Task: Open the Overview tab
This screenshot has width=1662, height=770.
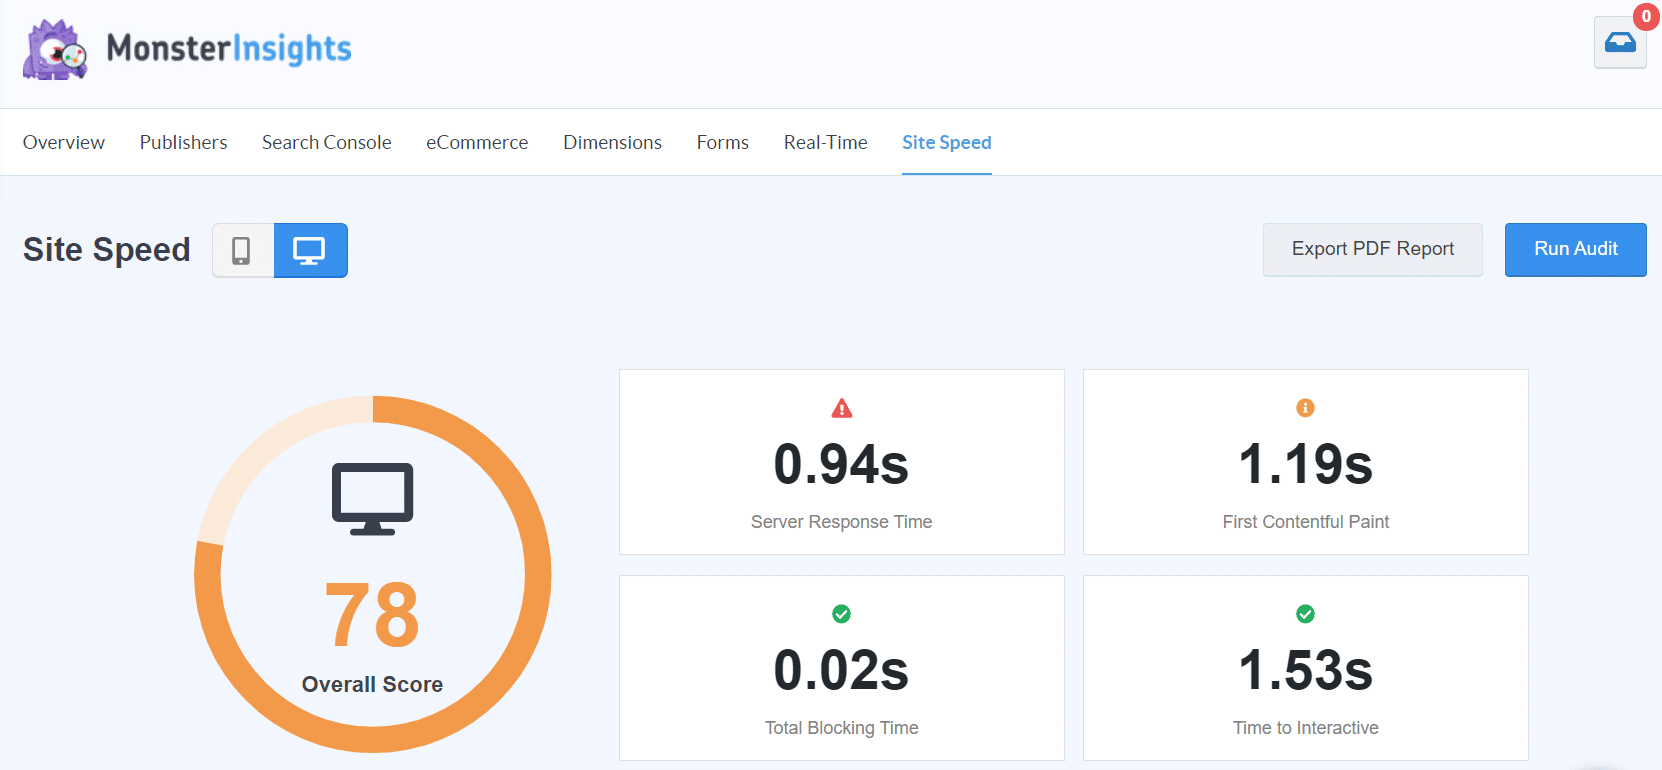Action: coord(64,142)
